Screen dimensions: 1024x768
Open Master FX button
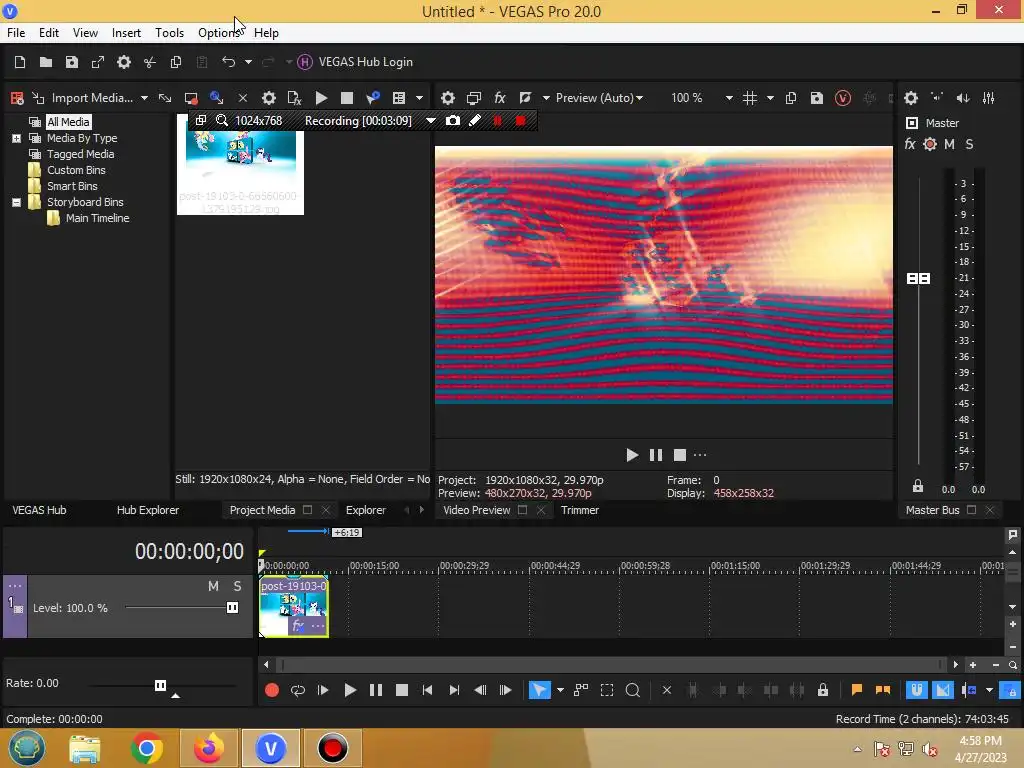tap(910, 144)
